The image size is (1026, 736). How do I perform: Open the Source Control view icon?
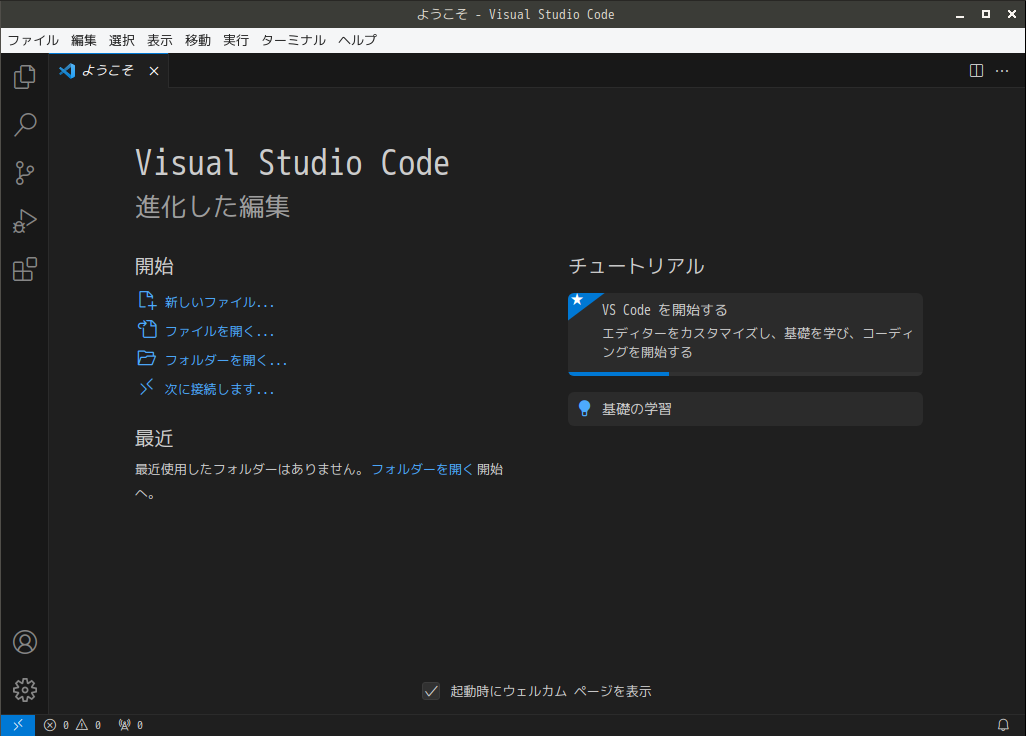[24, 173]
